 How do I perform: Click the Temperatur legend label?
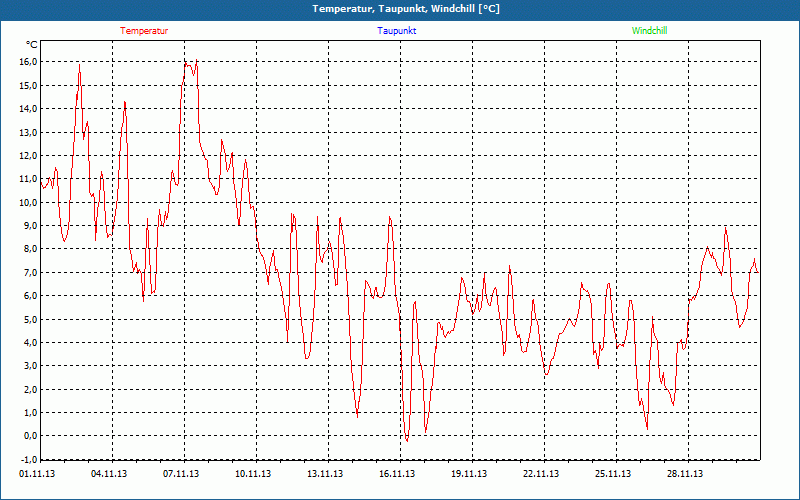pos(144,31)
